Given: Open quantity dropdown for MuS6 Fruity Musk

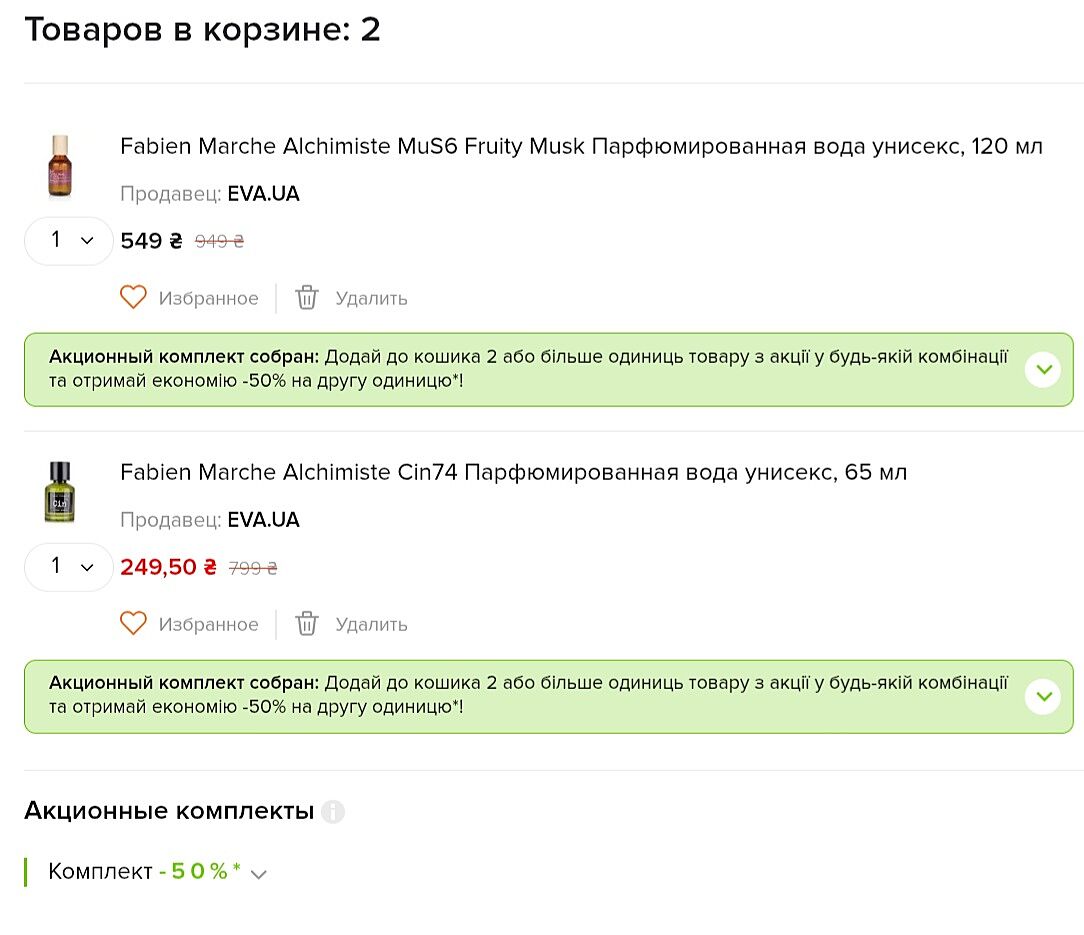Looking at the screenshot, I should [x=69, y=240].
